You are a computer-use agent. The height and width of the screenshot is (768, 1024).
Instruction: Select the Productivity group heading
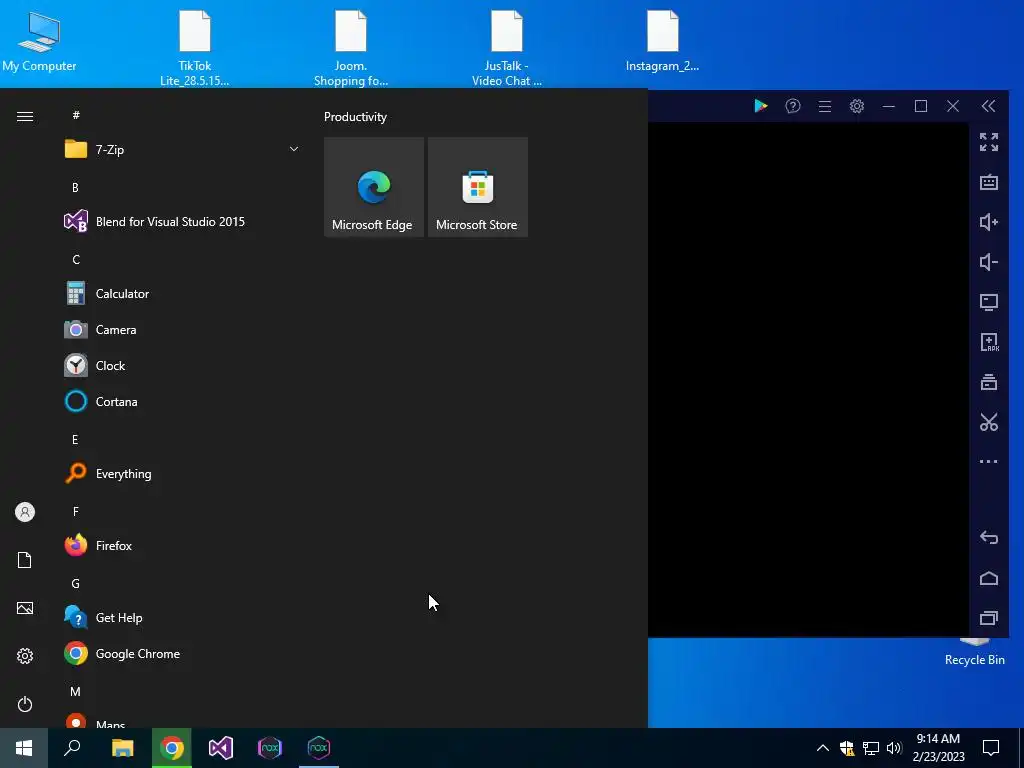[355, 117]
